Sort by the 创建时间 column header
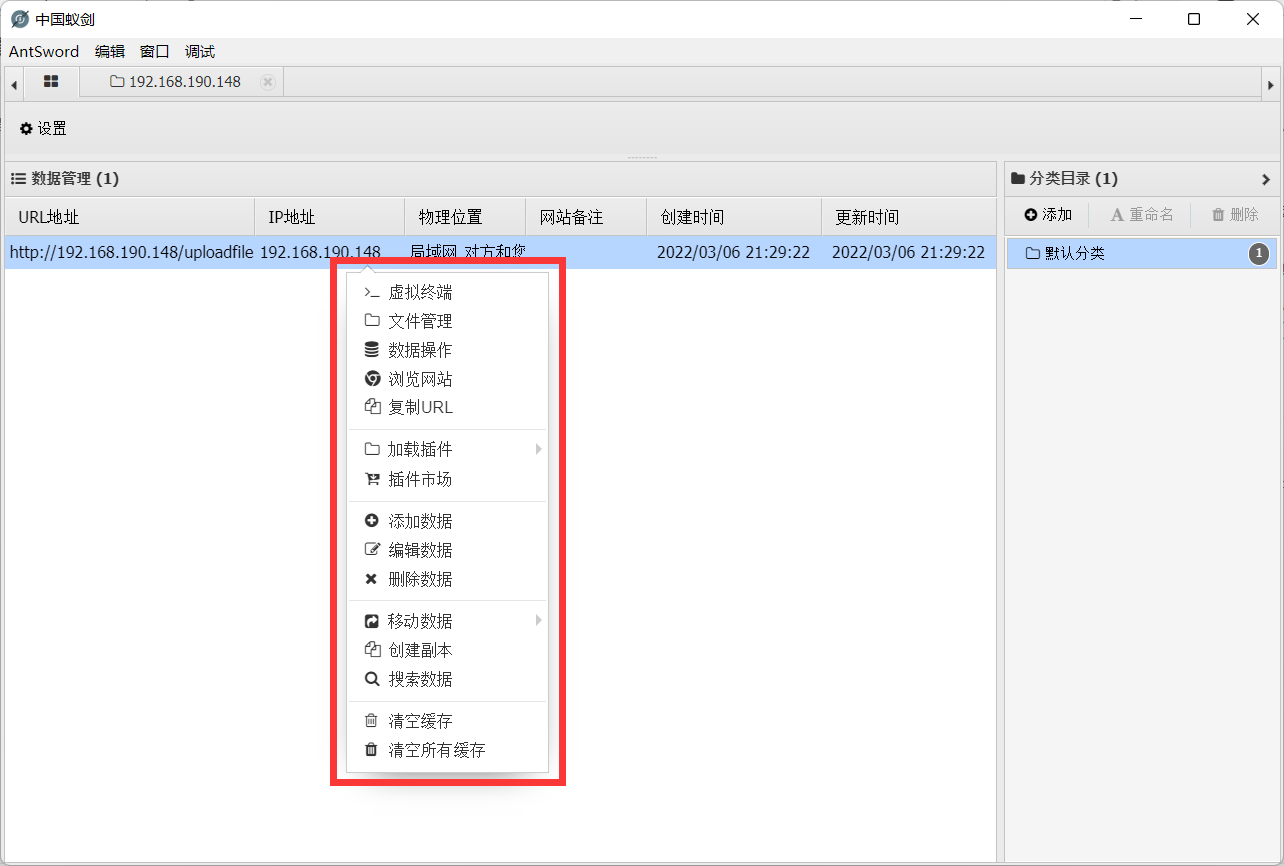Viewport: 1284px width, 866px height. pos(734,217)
